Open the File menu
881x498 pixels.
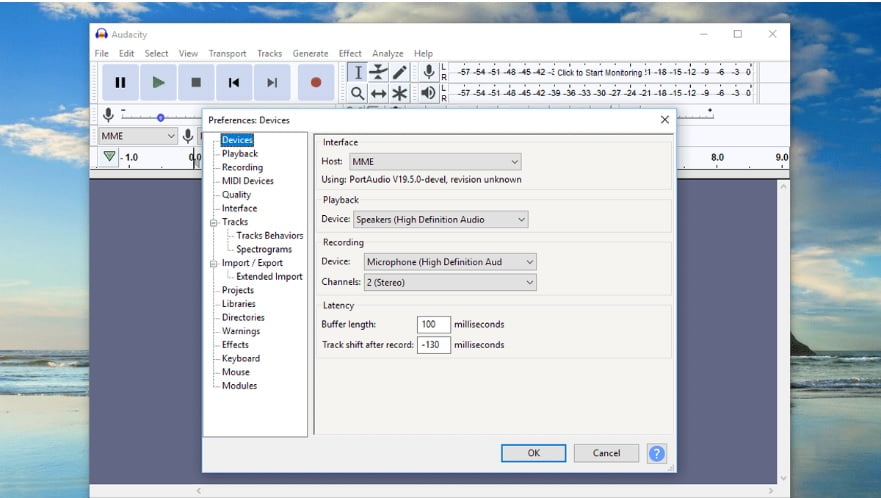click(x=102, y=53)
